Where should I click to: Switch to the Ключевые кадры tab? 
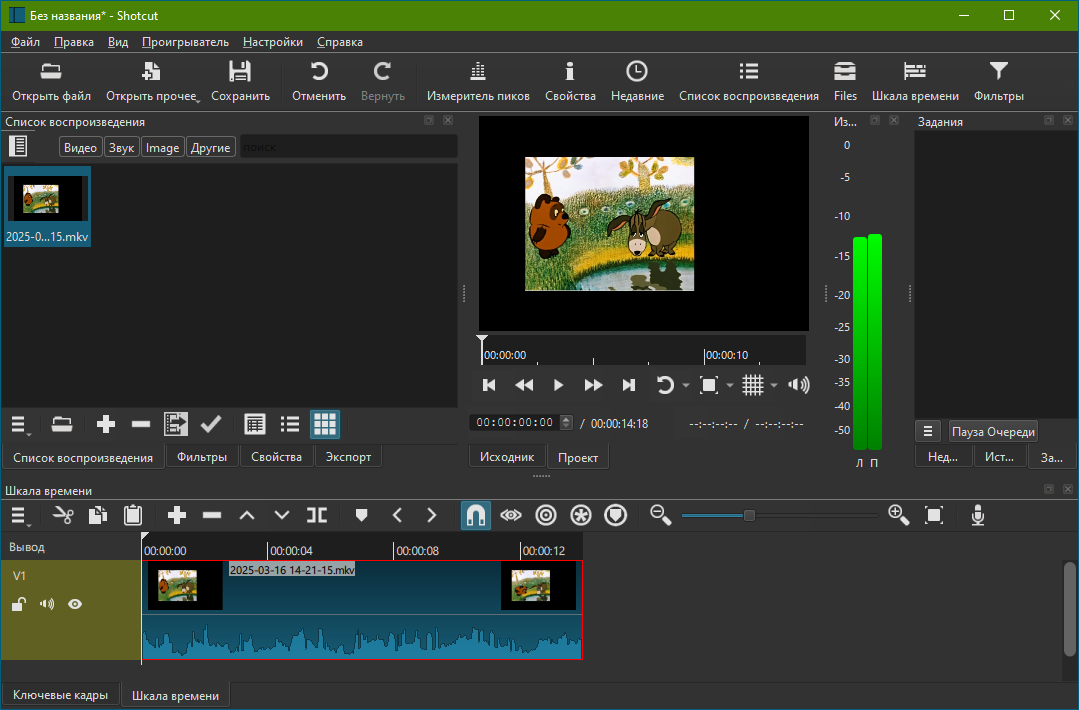[x=61, y=695]
